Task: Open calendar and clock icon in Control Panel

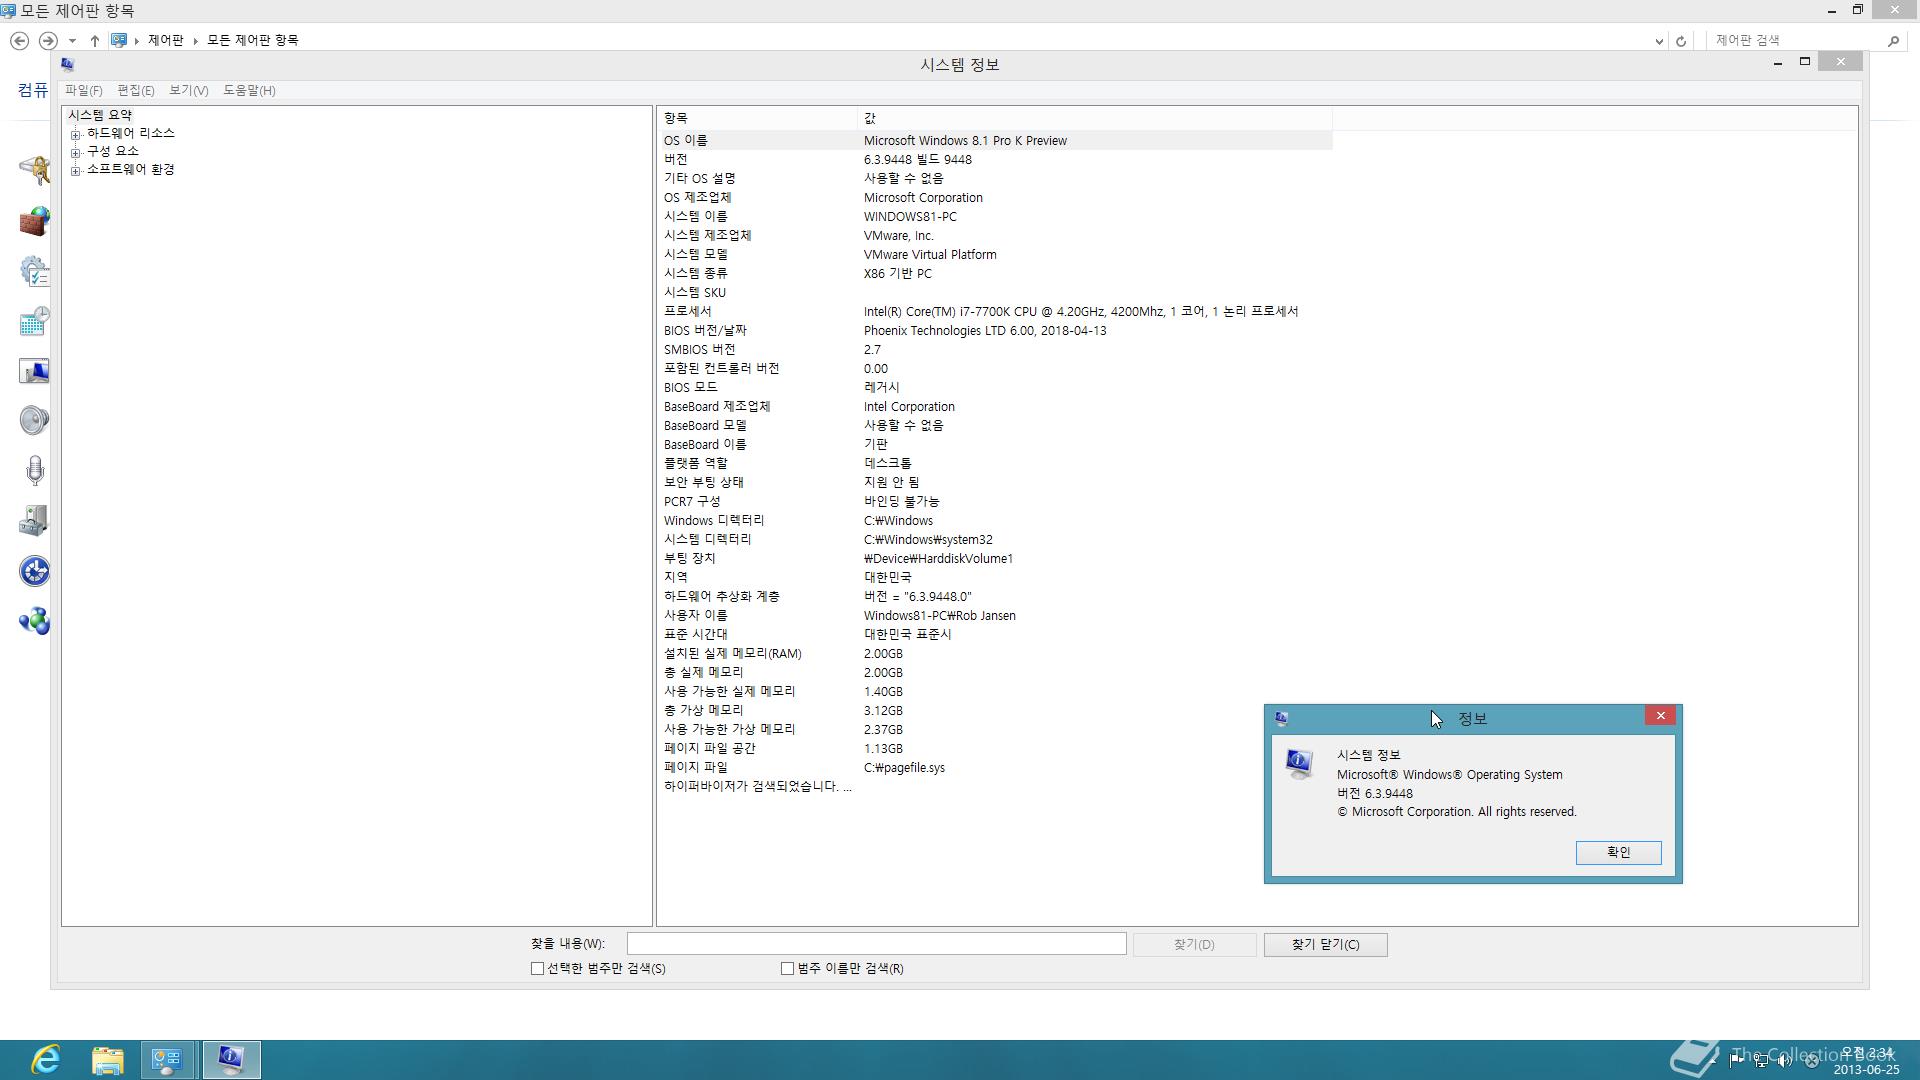Action: tap(34, 321)
